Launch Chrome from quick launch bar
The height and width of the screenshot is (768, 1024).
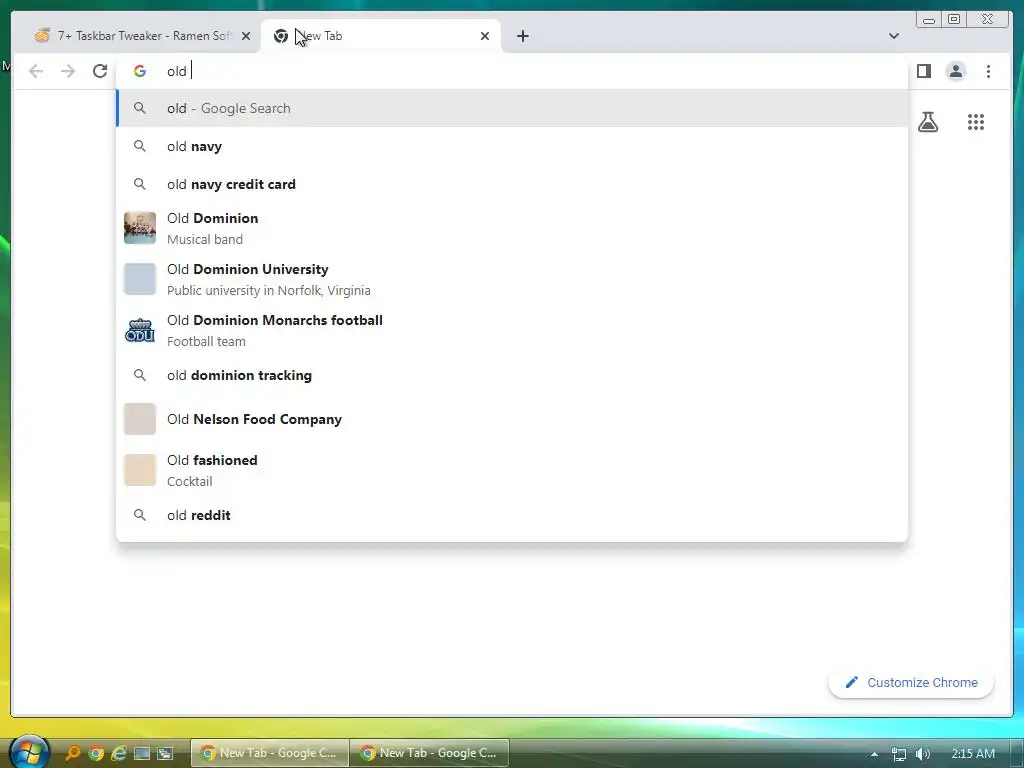96,754
